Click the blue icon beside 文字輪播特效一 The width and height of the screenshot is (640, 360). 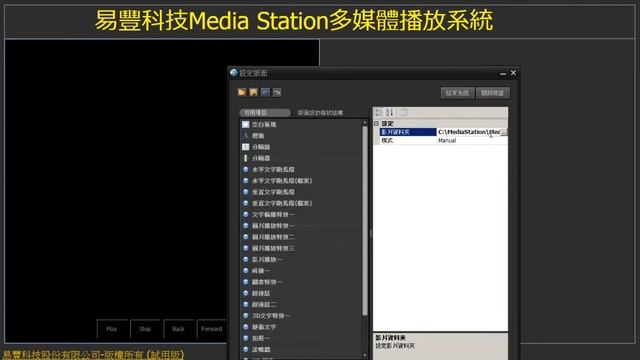(x=246, y=214)
